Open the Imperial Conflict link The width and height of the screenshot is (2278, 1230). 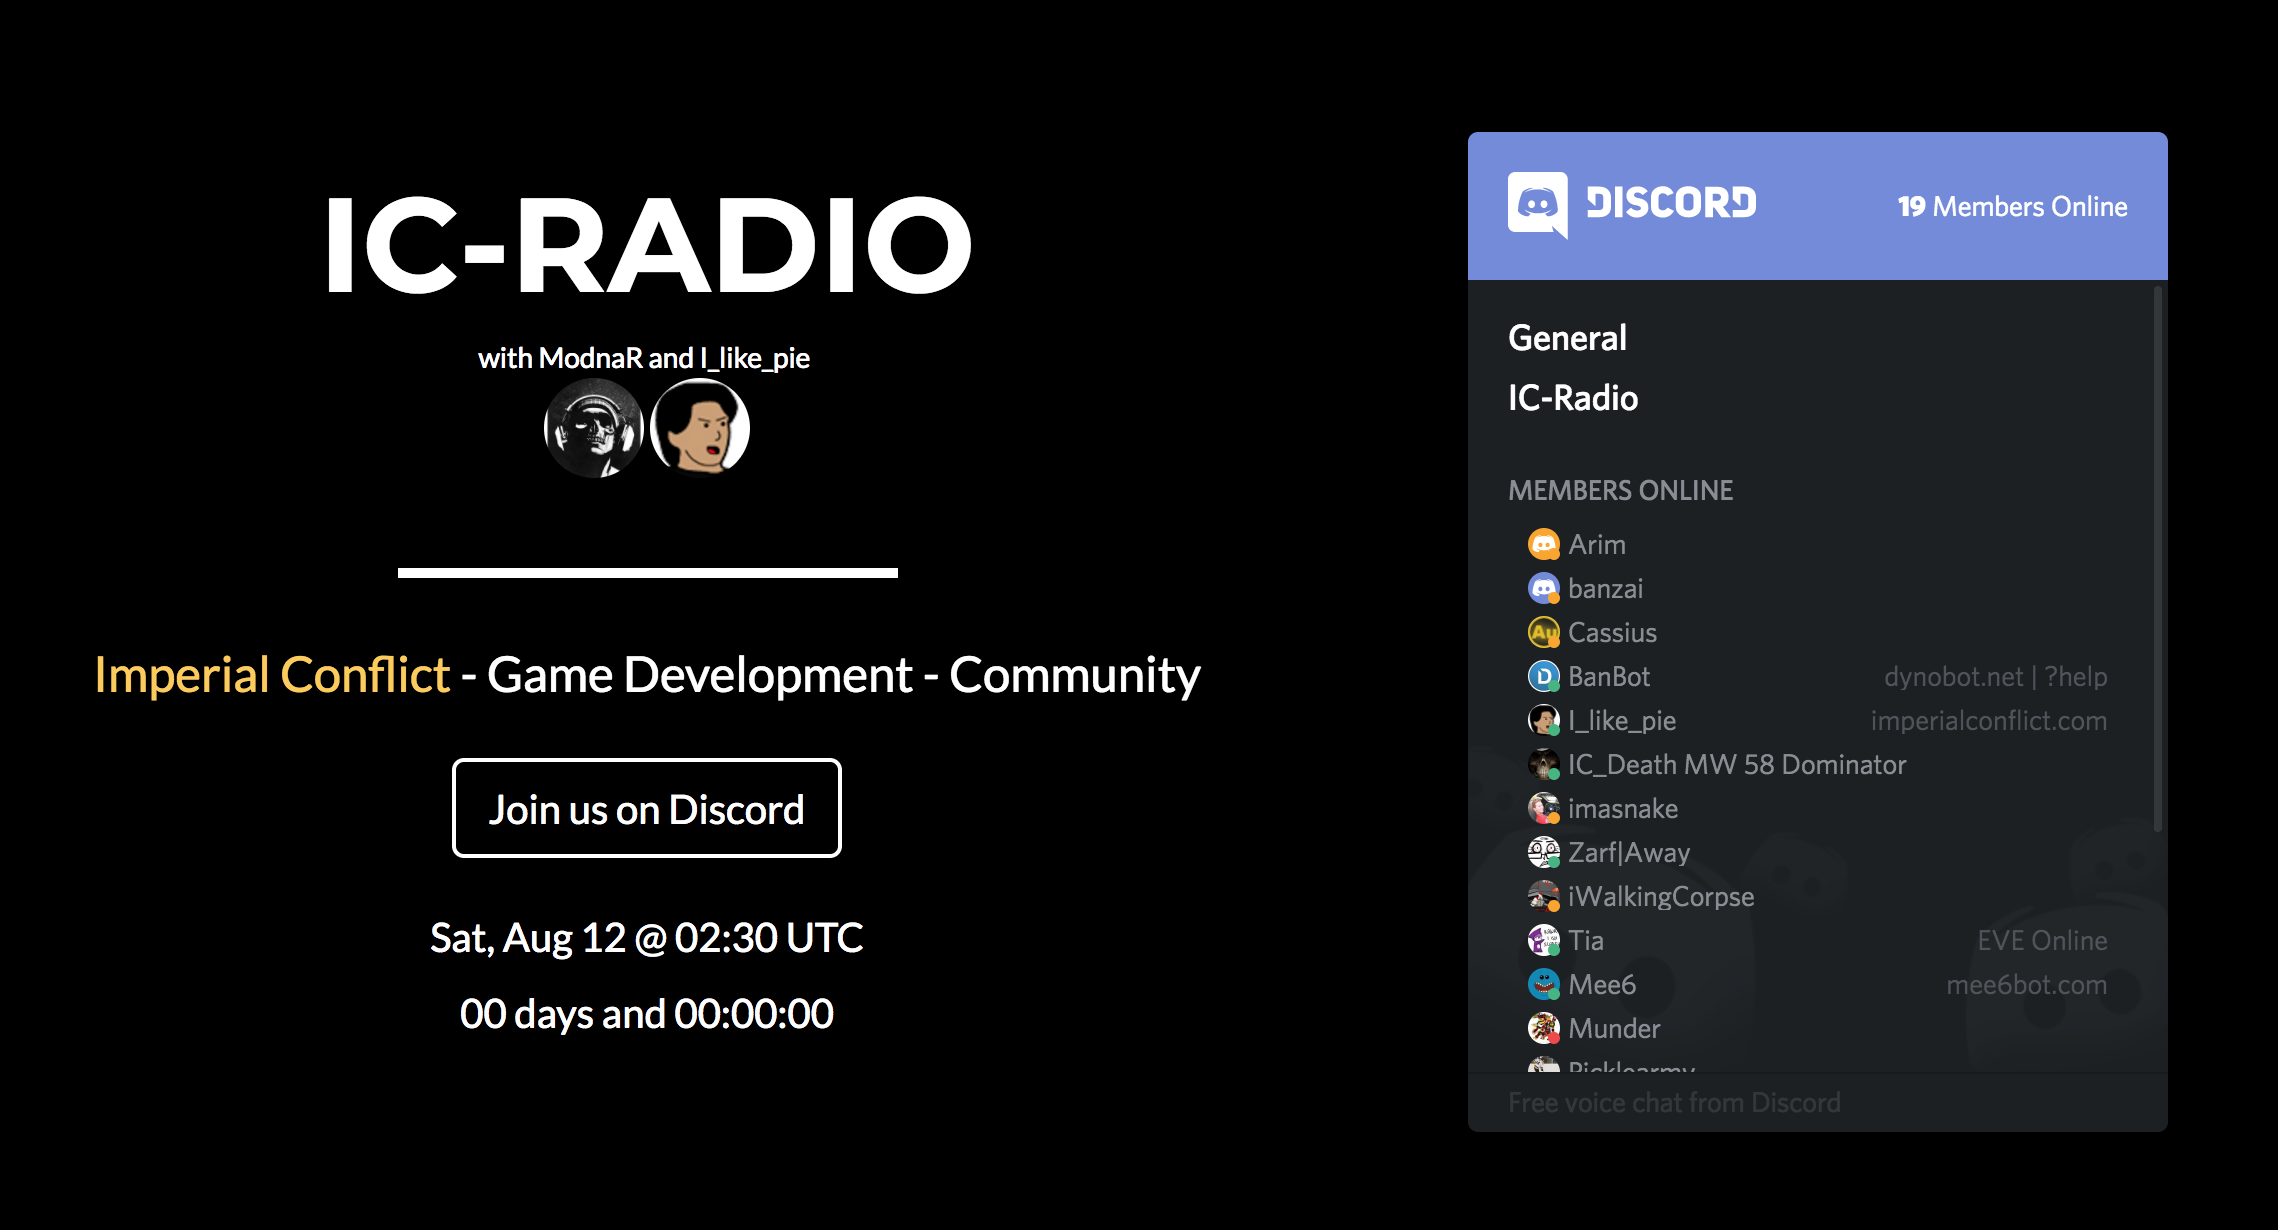(x=272, y=675)
